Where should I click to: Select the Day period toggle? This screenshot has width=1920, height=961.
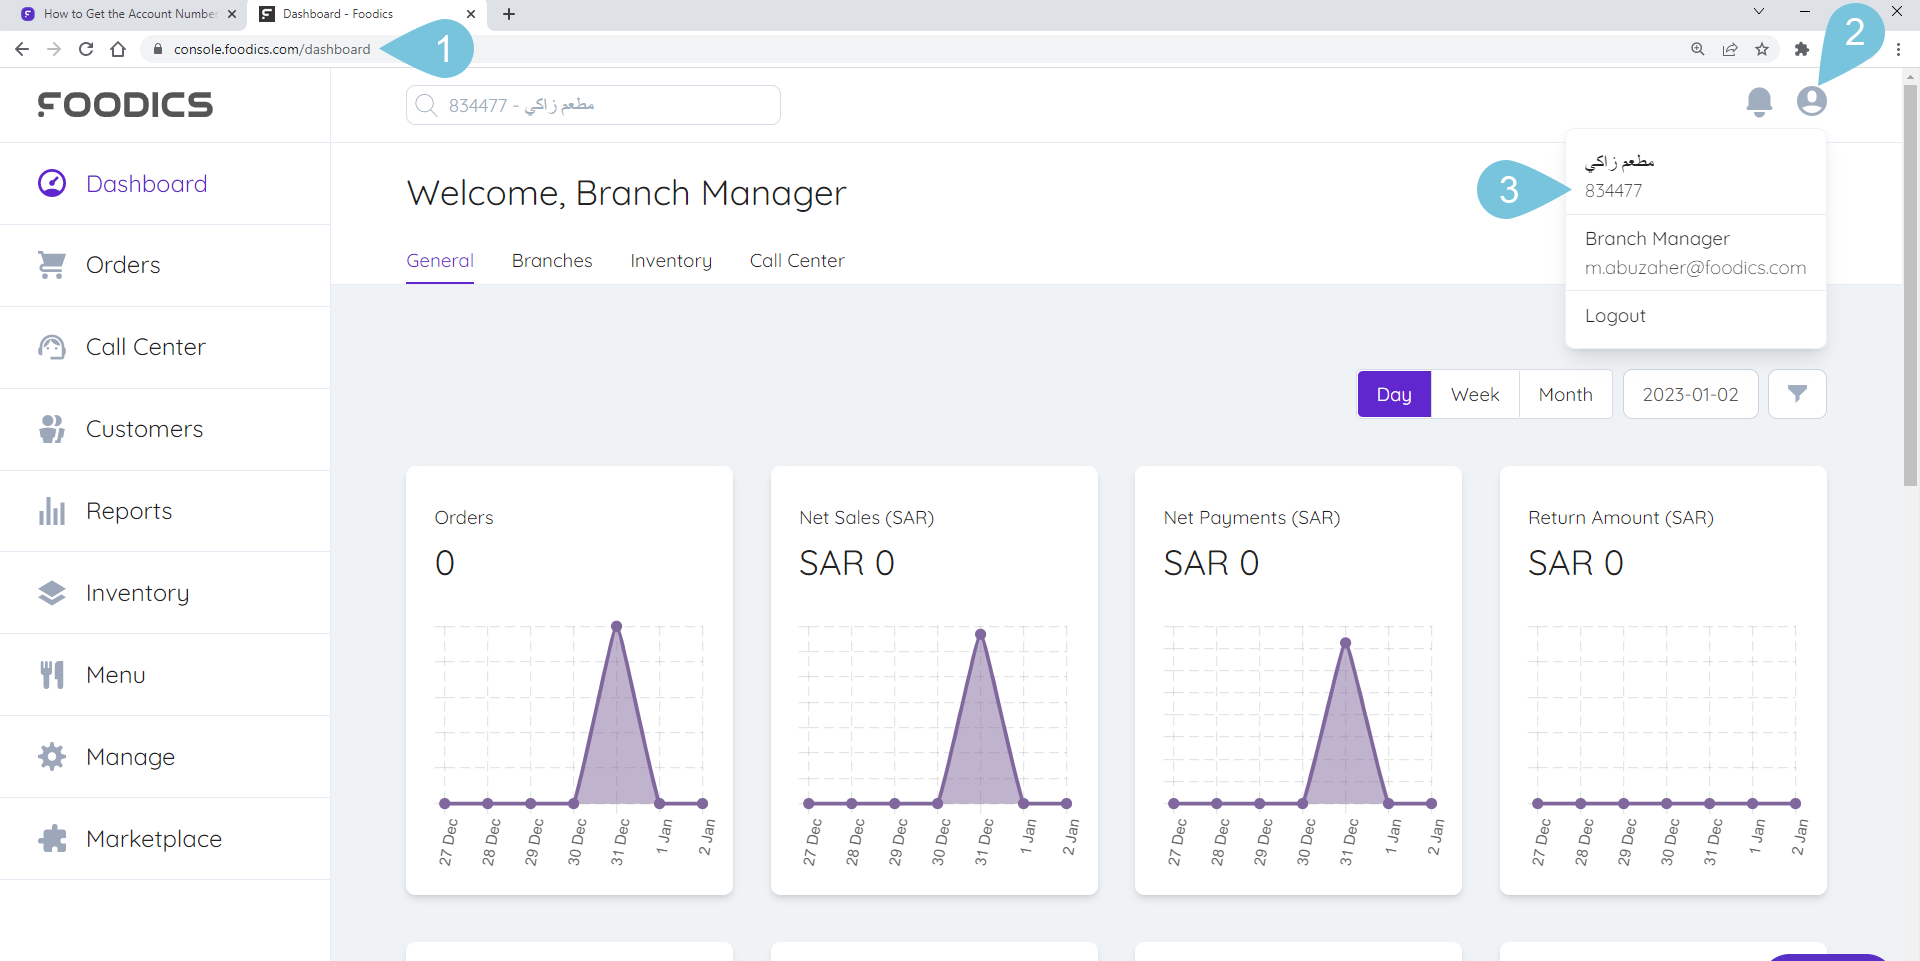point(1394,394)
